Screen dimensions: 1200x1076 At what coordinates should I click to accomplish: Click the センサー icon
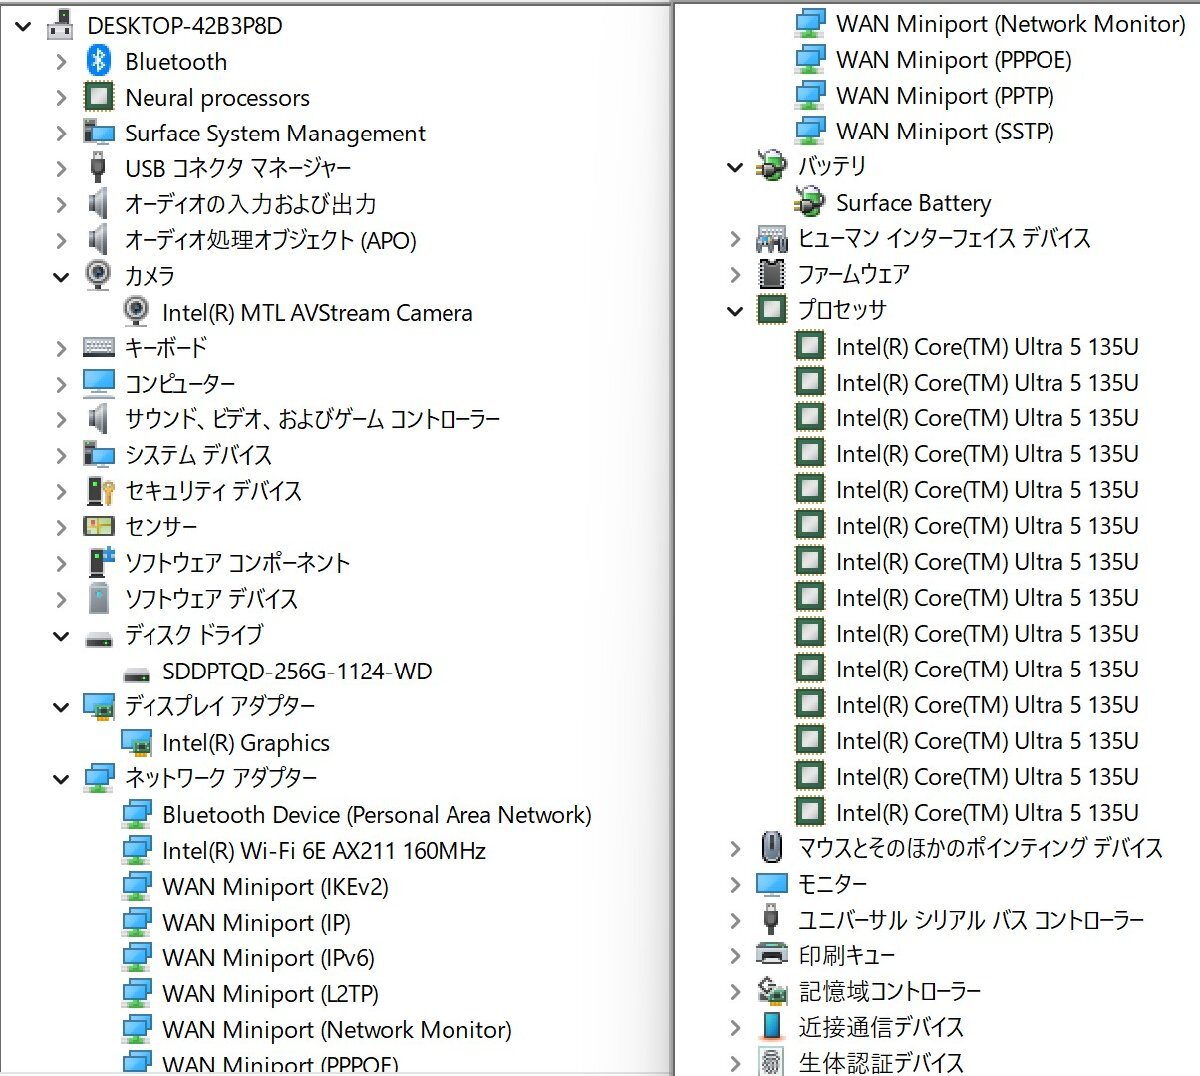[x=98, y=526]
